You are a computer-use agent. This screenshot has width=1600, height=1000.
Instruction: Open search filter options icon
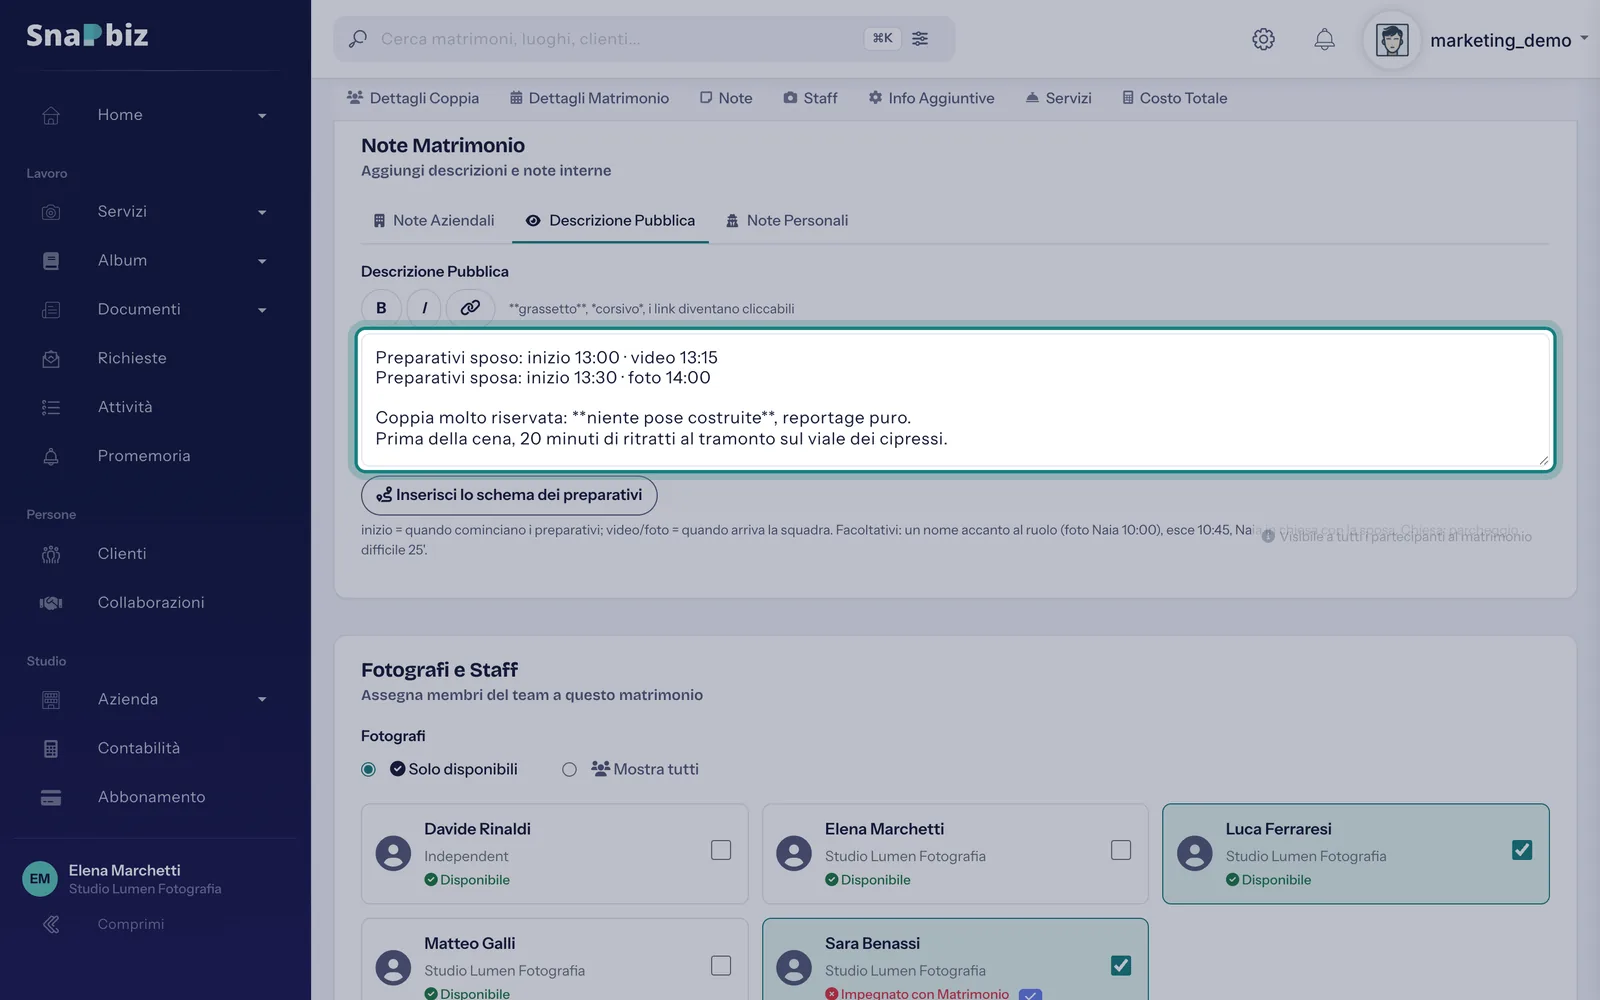click(x=920, y=38)
